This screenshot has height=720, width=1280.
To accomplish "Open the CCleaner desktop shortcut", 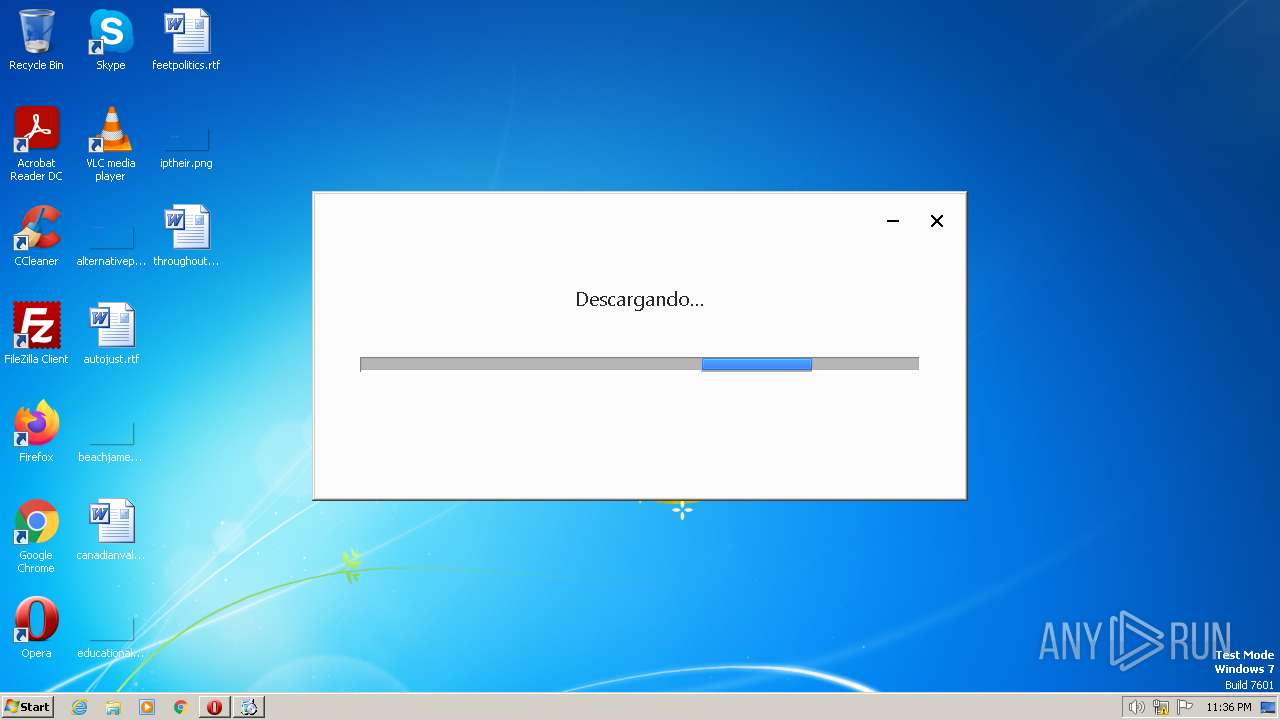I will [36, 236].
